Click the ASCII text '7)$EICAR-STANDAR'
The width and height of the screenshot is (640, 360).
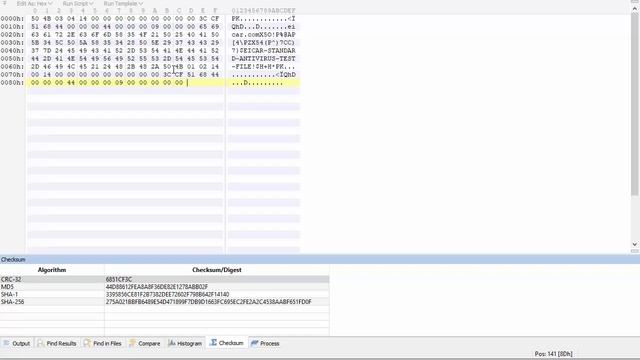[x=263, y=51]
